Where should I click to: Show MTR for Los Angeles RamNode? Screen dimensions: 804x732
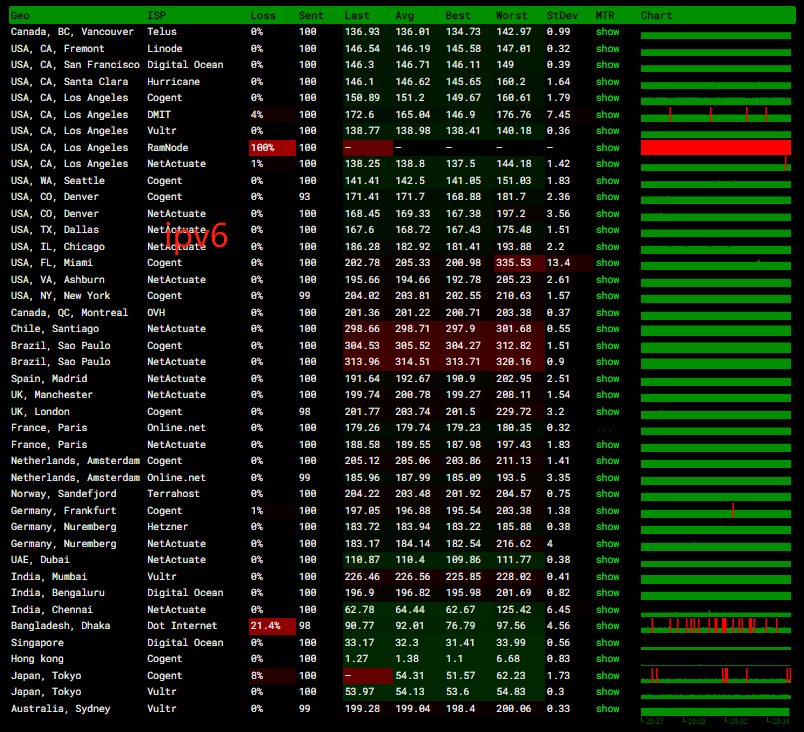(608, 148)
